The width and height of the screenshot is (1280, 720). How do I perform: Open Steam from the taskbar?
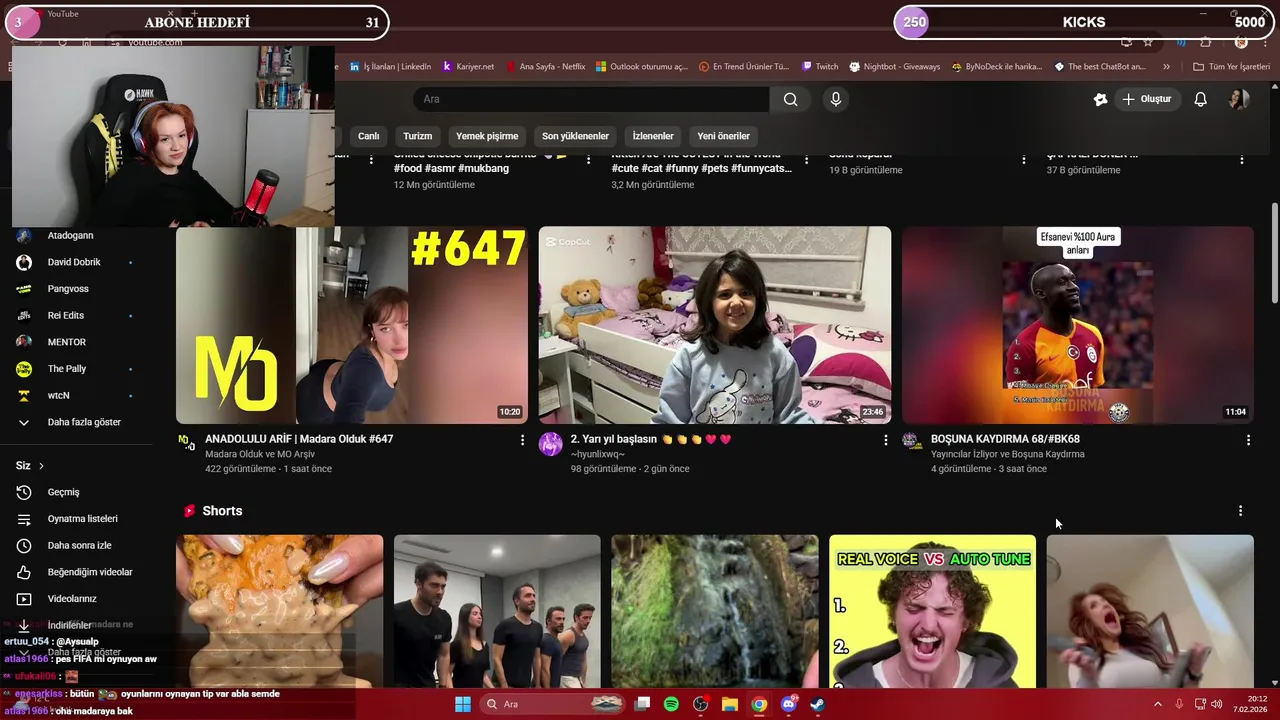click(x=817, y=704)
